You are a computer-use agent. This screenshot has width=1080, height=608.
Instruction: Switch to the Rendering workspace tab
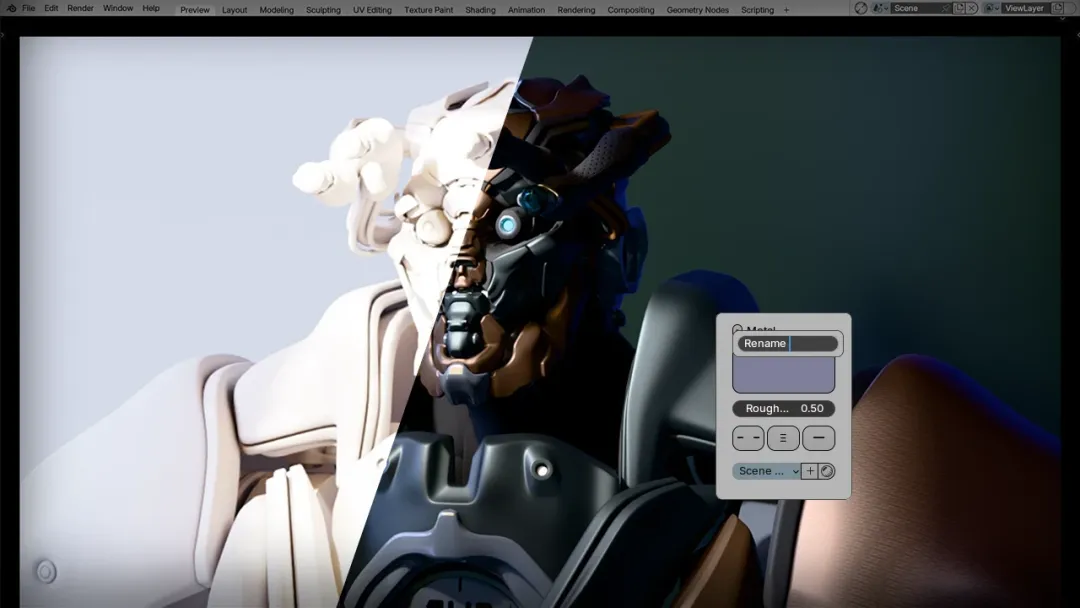576,10
